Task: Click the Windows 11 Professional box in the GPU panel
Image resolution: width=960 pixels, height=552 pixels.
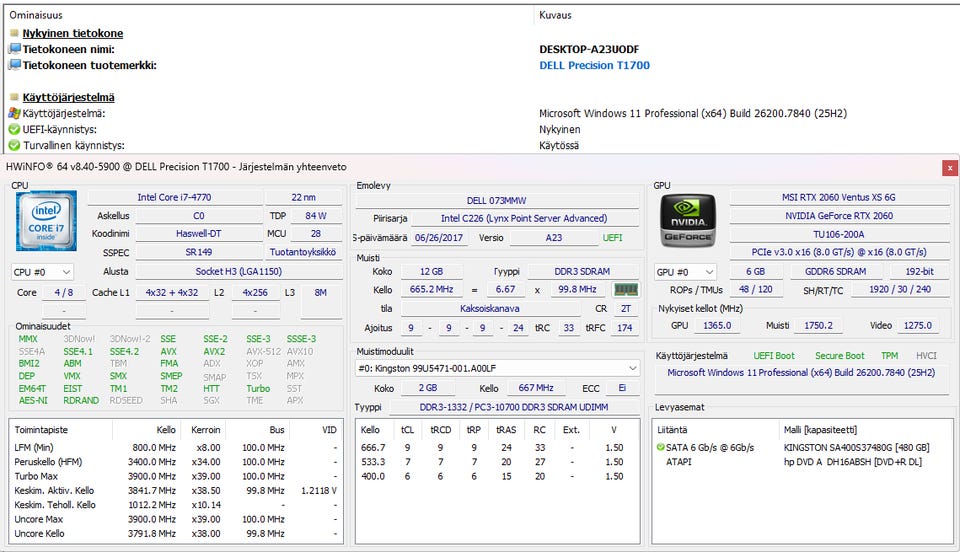Action: pyautogui.click(x=801, y=373)
